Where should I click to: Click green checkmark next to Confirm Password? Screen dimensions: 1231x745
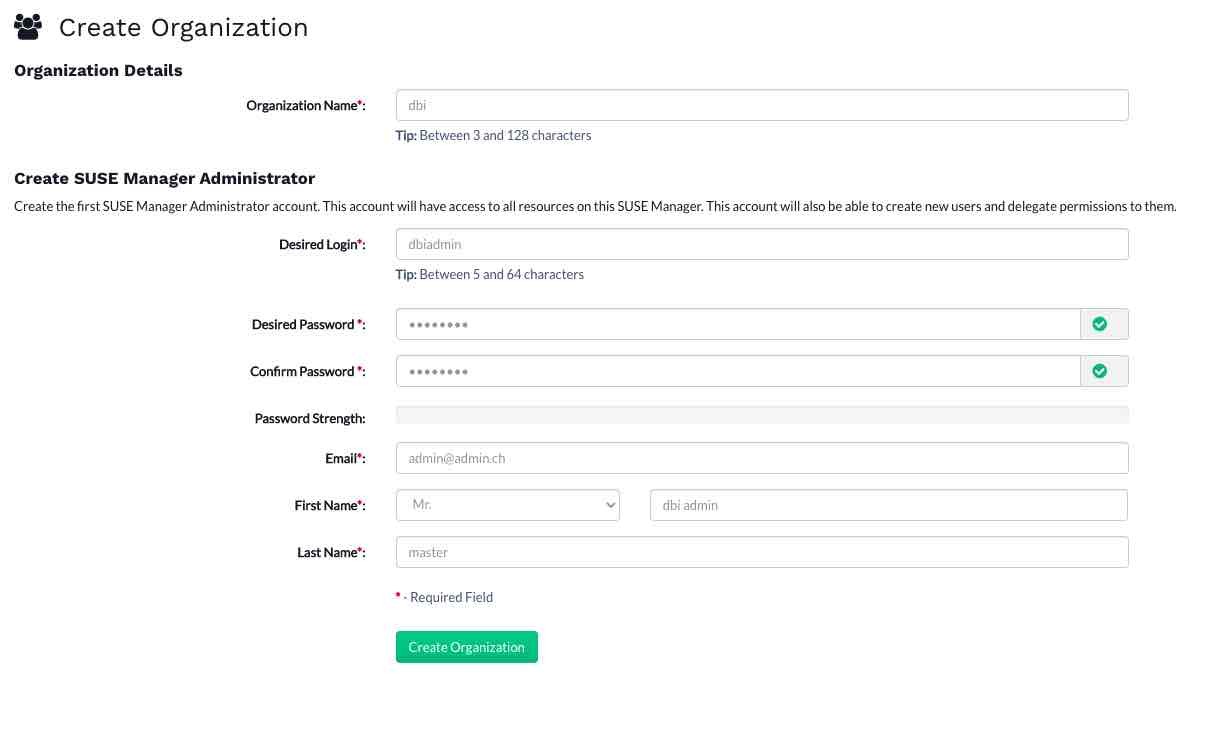point(1100,371)
